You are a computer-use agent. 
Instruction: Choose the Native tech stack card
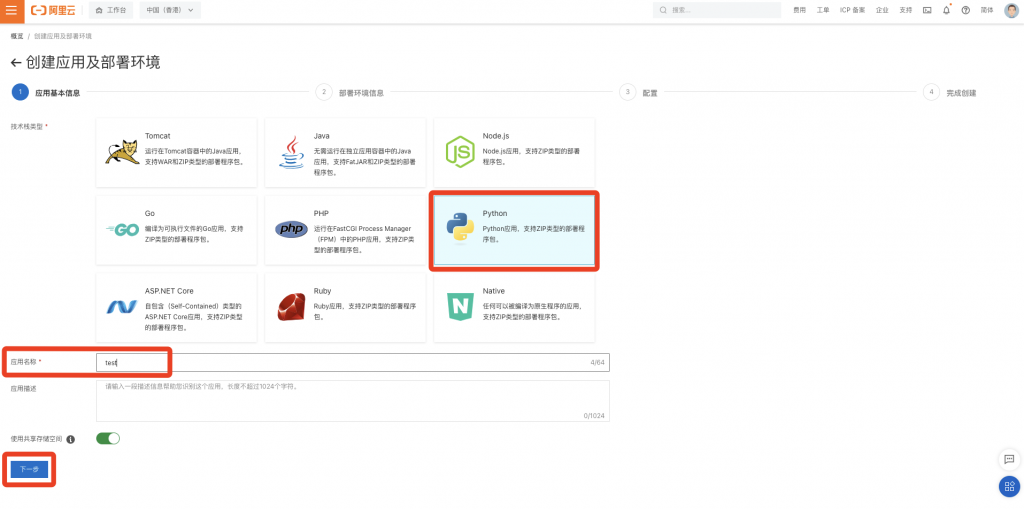(514, 307)
